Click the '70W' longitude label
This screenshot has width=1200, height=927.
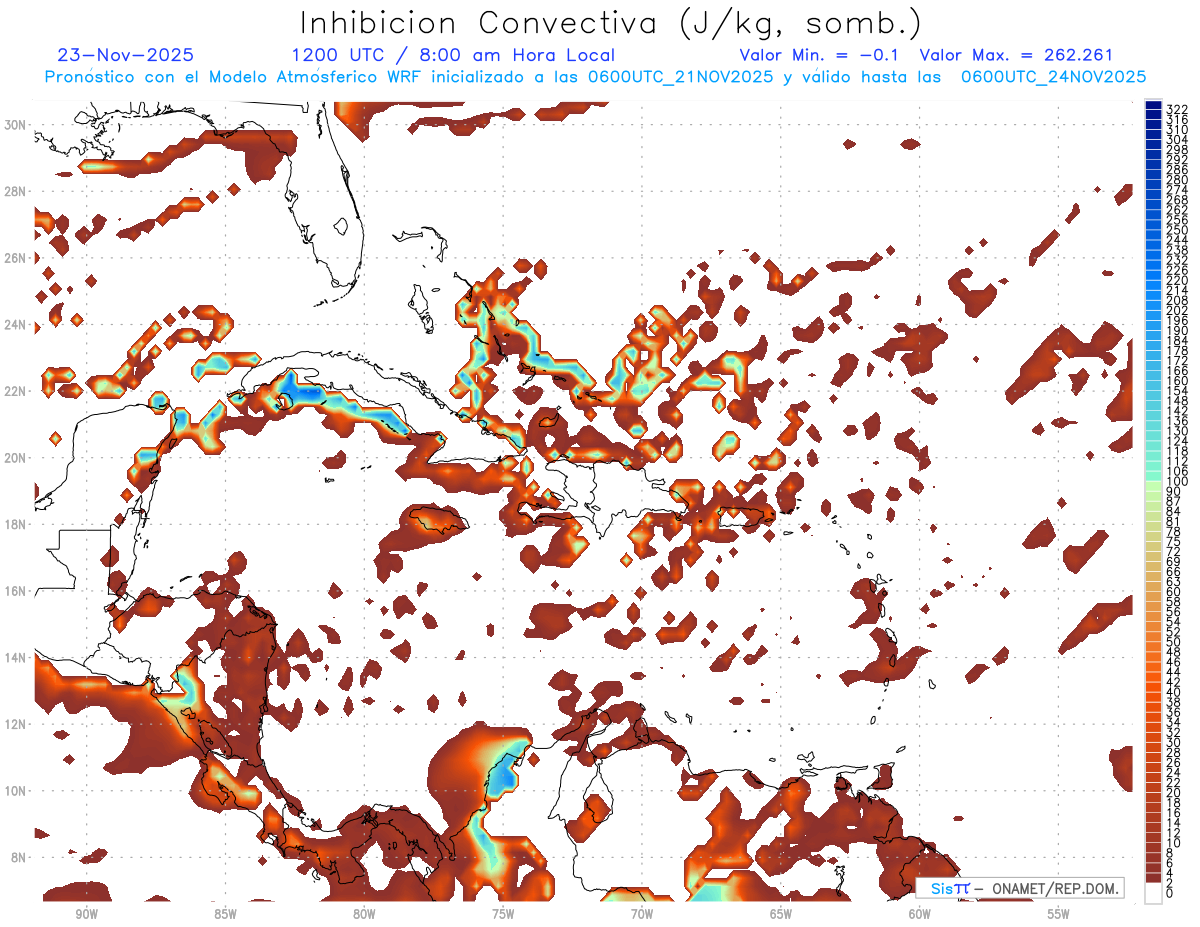coord(642,913)
